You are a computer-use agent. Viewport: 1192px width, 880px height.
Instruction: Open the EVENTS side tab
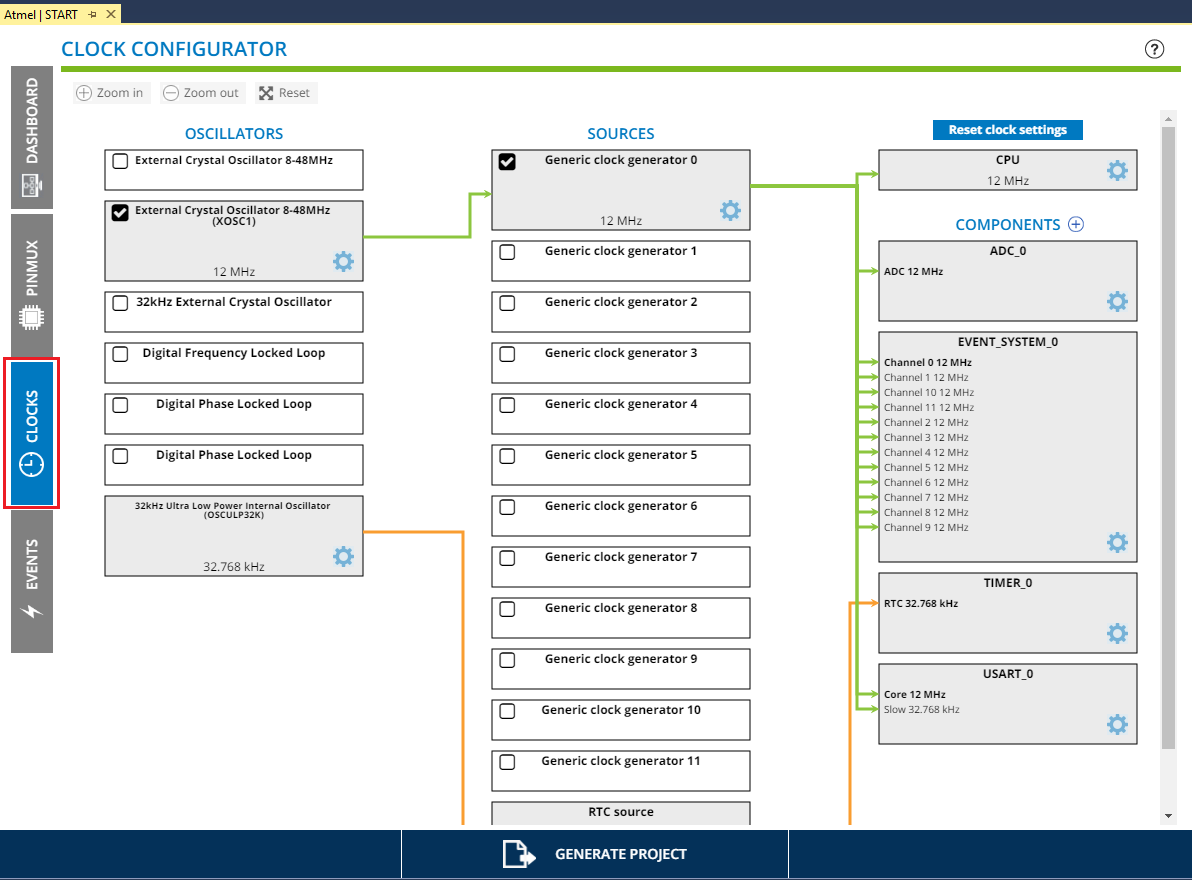tap(32, 580)
